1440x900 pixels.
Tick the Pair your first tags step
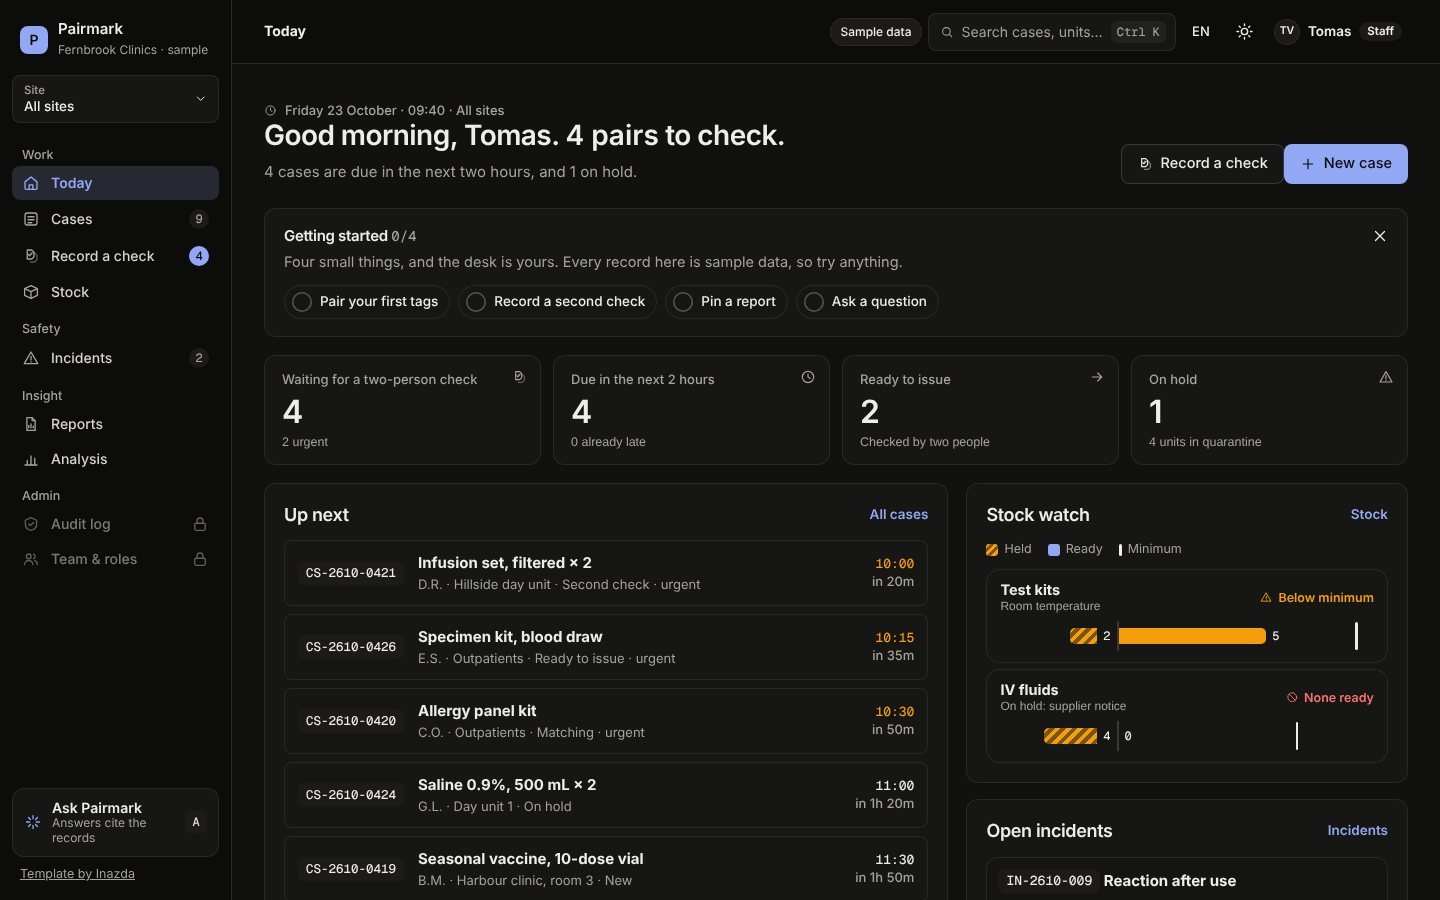pyautogui.click(x=367, y=302)
